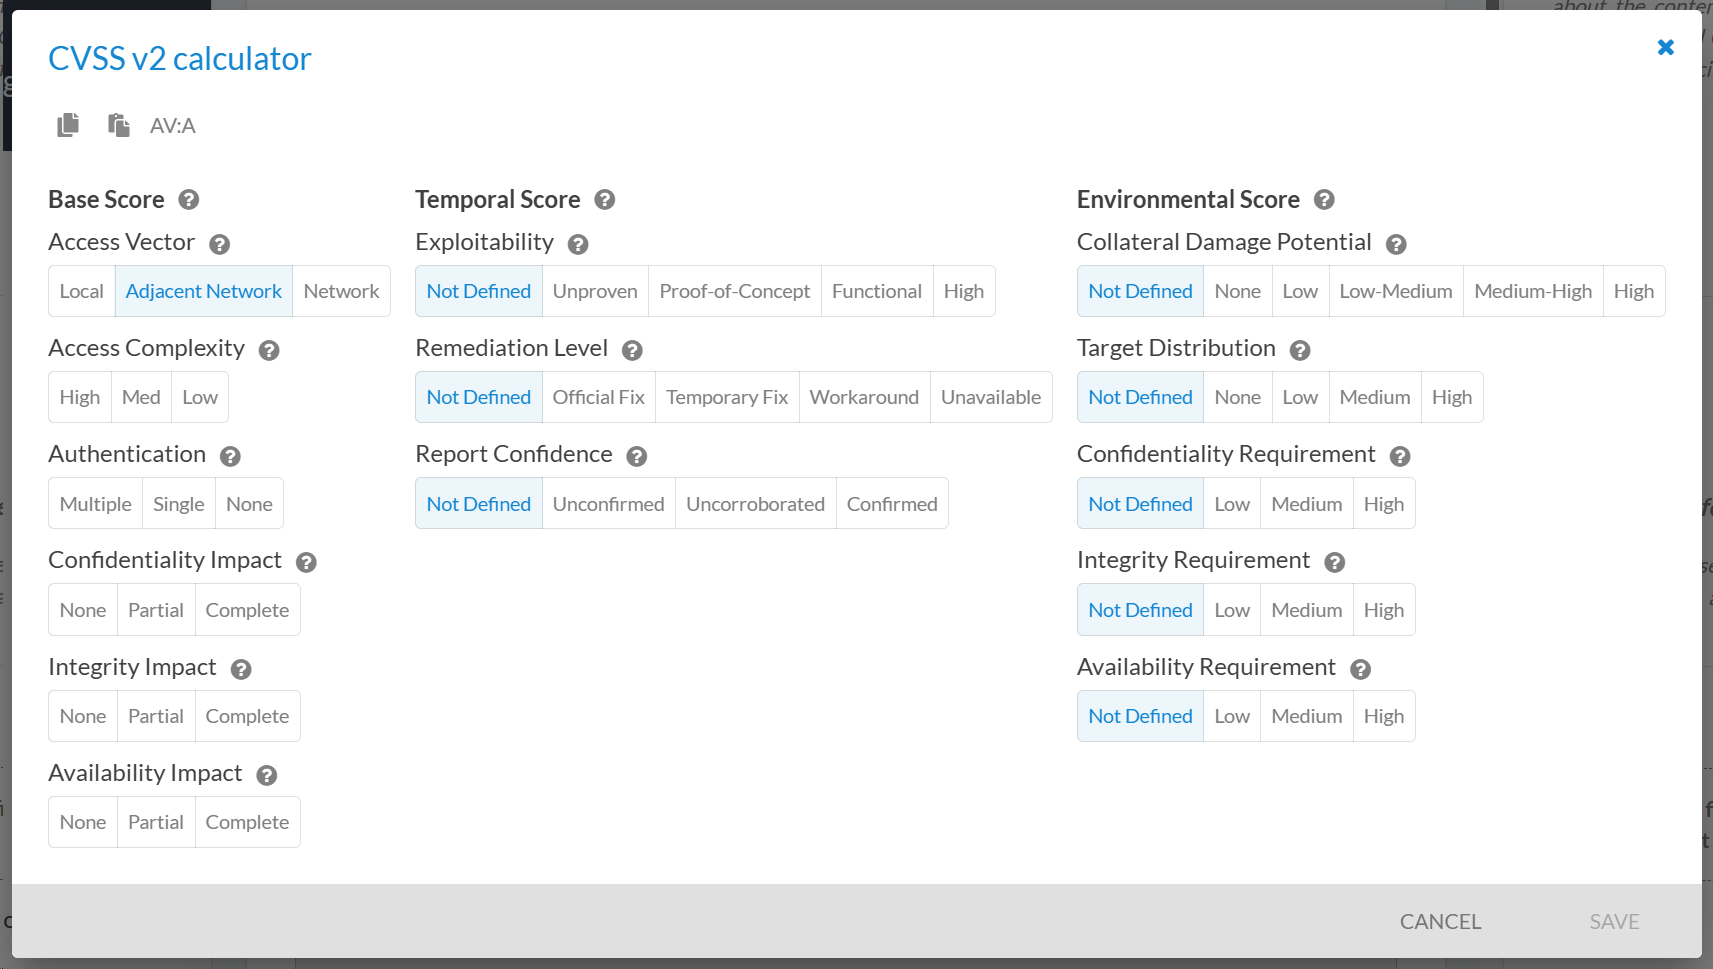Open help for Base Score
Screen dimensions: 1713x969
[x=188, y=200]
